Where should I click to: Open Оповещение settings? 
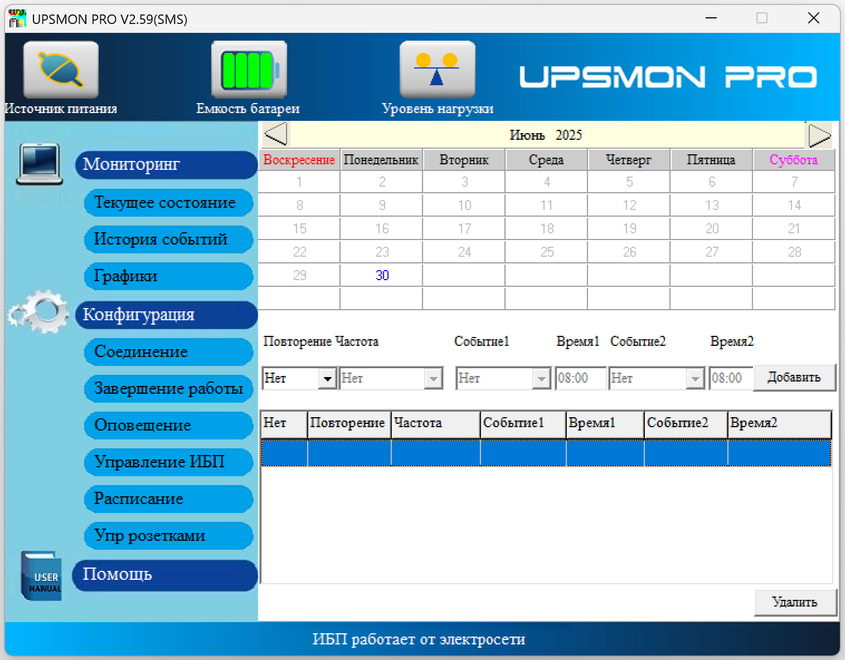[x=169, y=426]
